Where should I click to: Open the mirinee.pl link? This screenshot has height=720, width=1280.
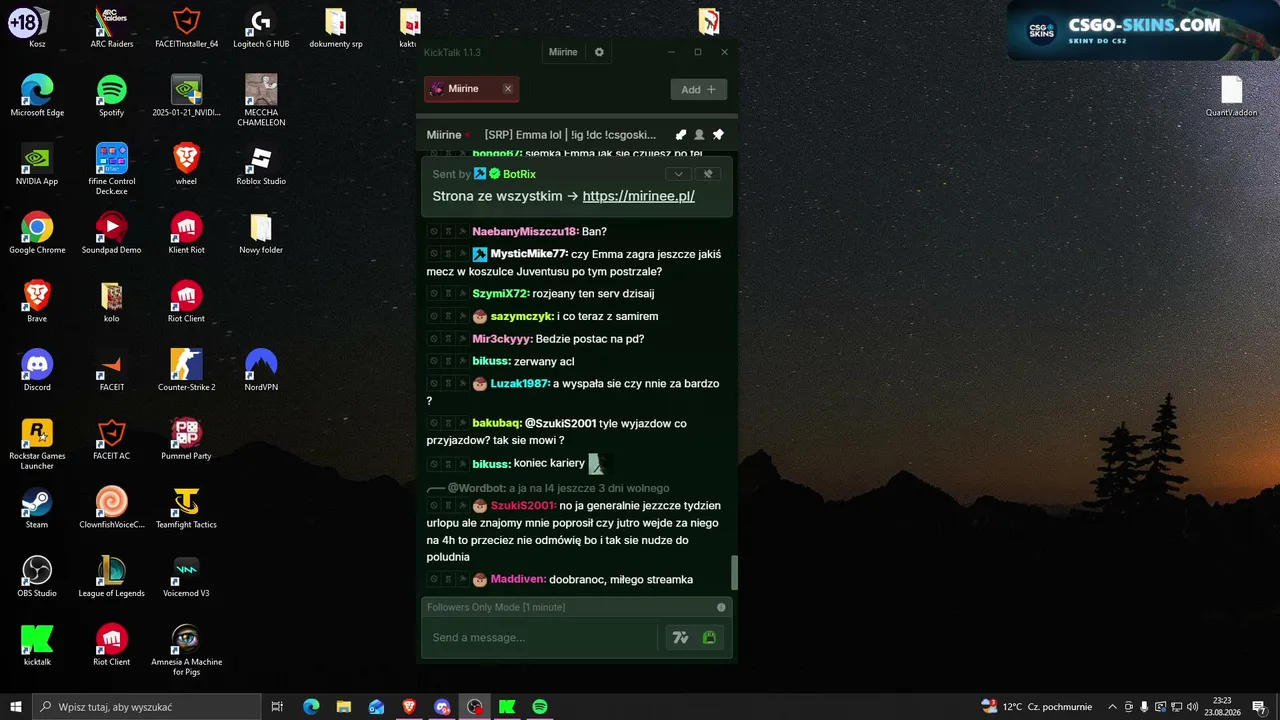click(639, 196)
